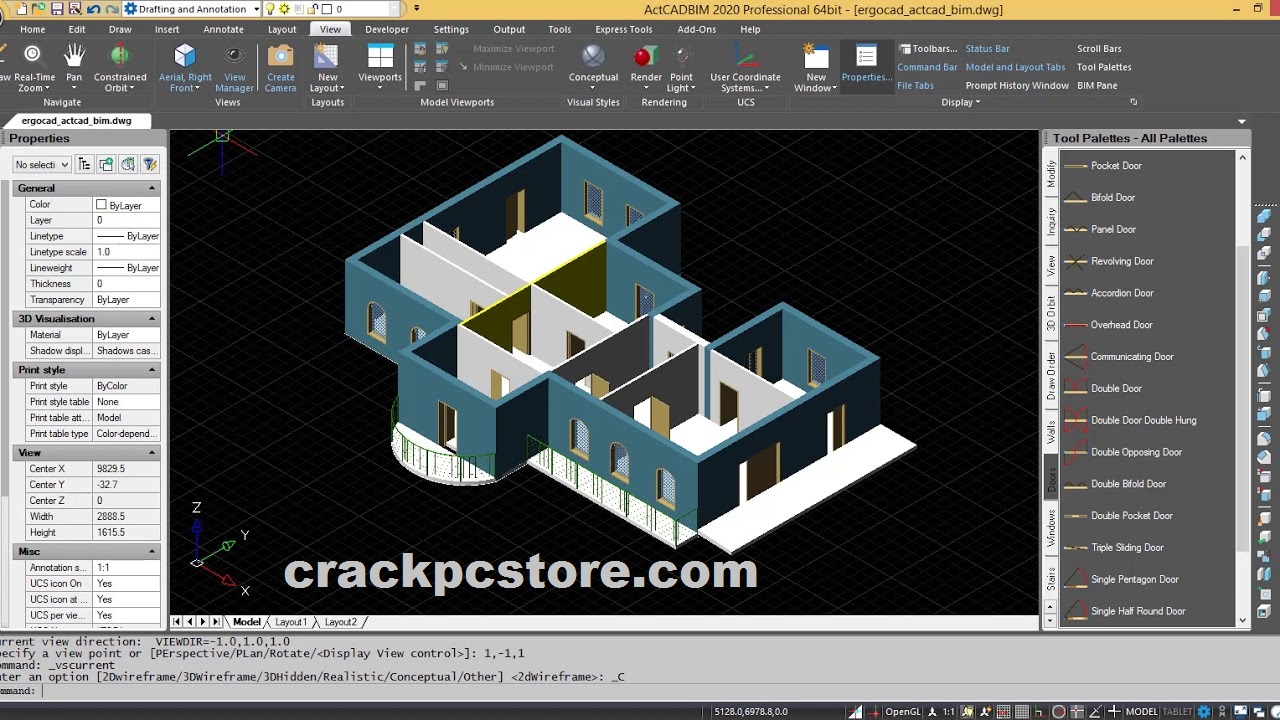Click the Save icon in quick access toolbar
1280x720 pixels.
57,9
